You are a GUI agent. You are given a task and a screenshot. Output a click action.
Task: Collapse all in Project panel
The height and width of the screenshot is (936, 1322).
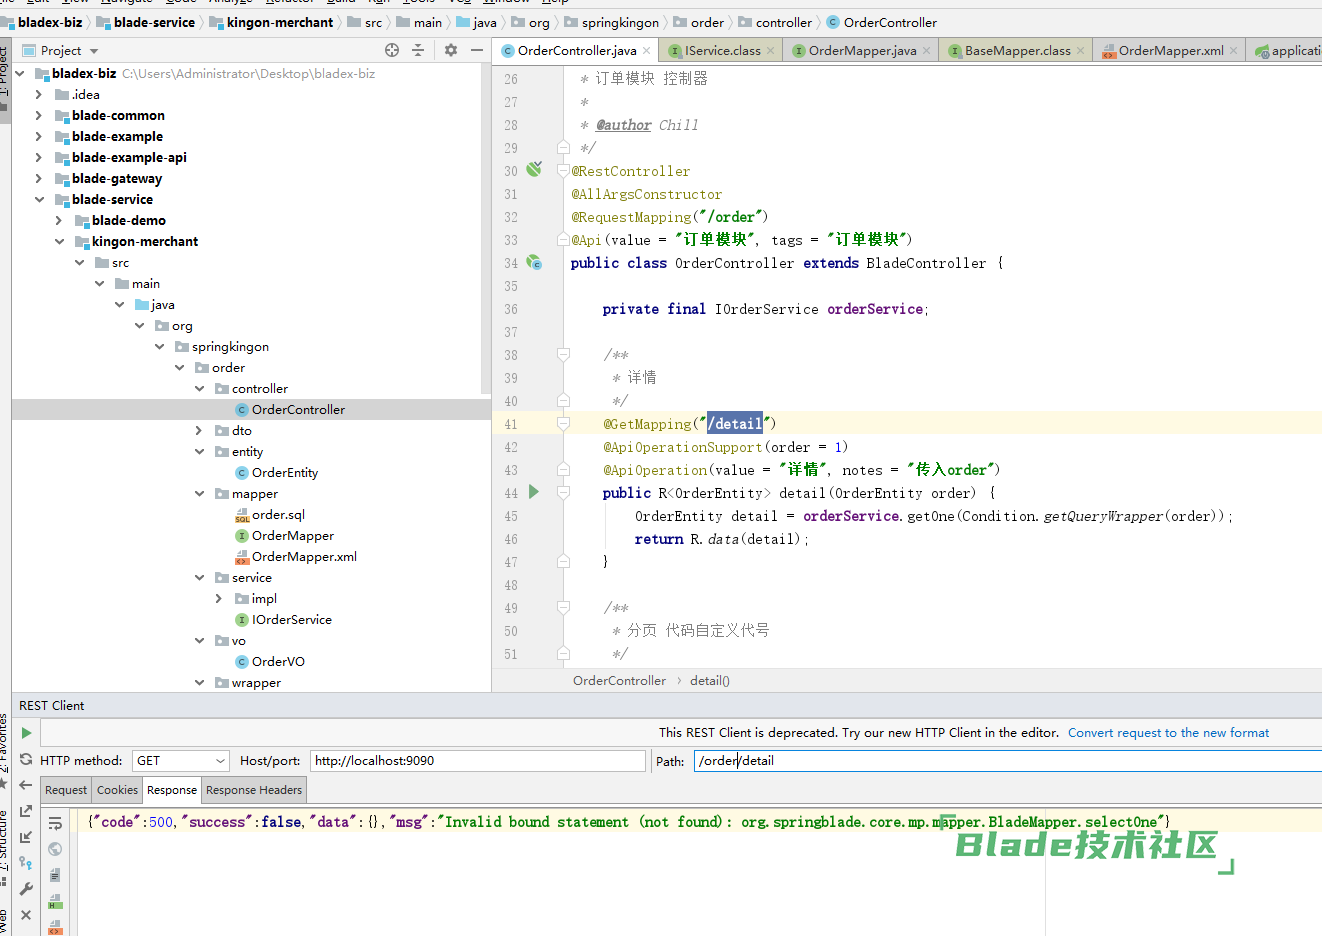click(418, 50)
